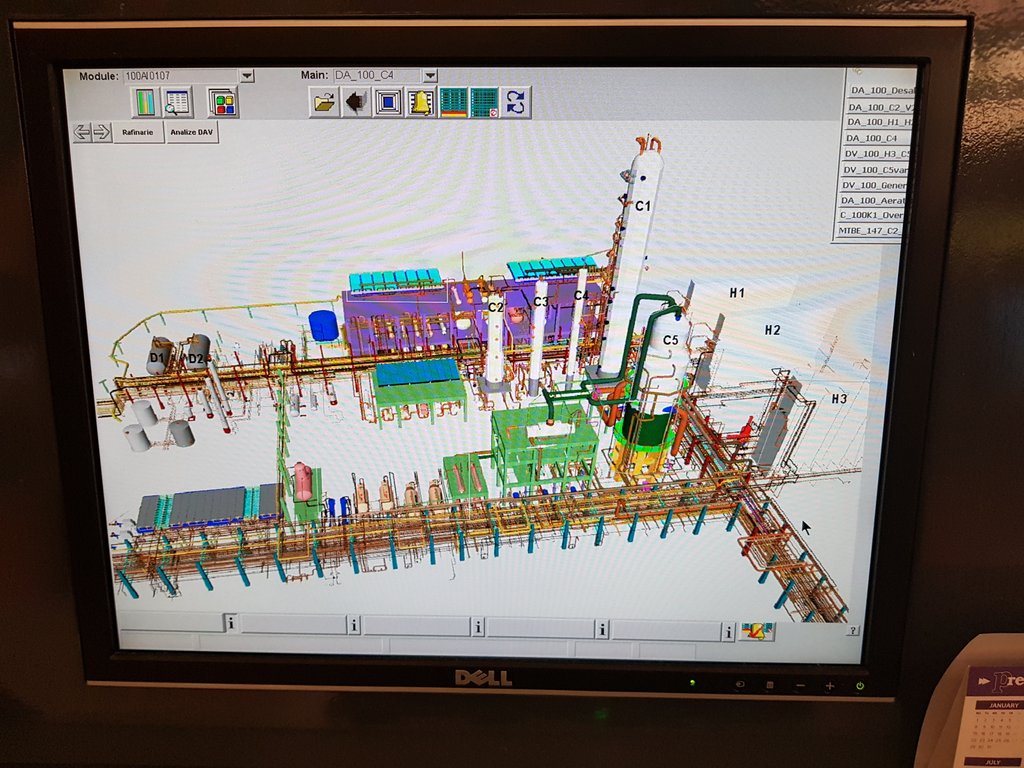
Task: Click the pink vertical vessel in 3D model
Action: pyautogui.click(x=302, y=481)
